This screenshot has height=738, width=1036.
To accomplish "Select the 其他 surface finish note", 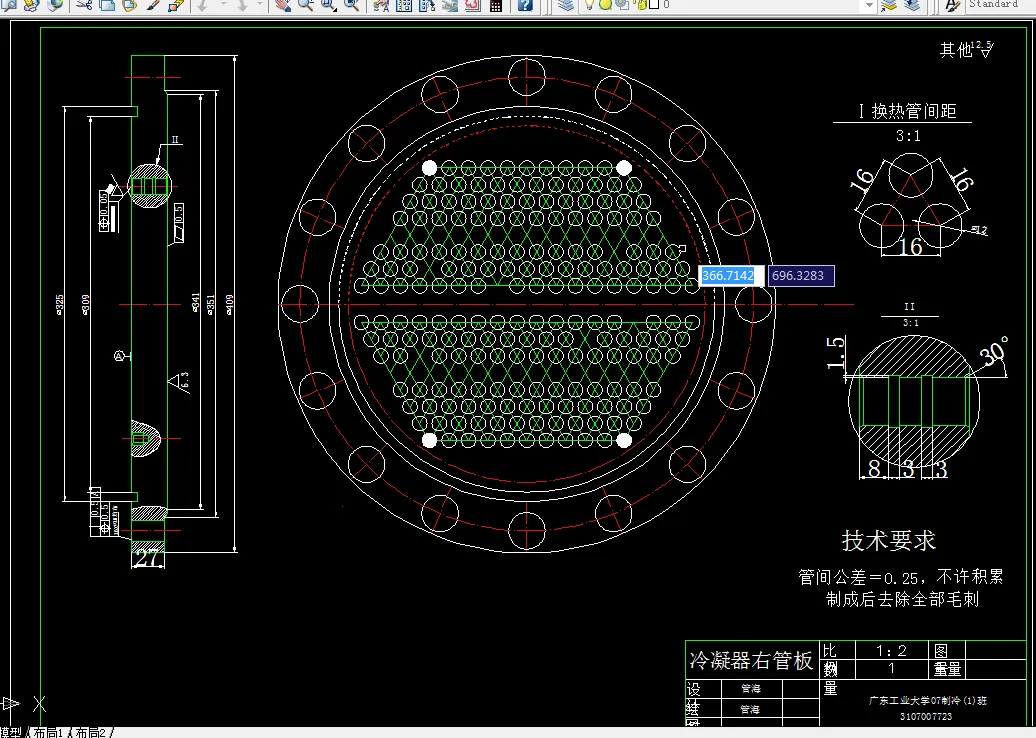I will pyautogui.click(x=956, y=50).
